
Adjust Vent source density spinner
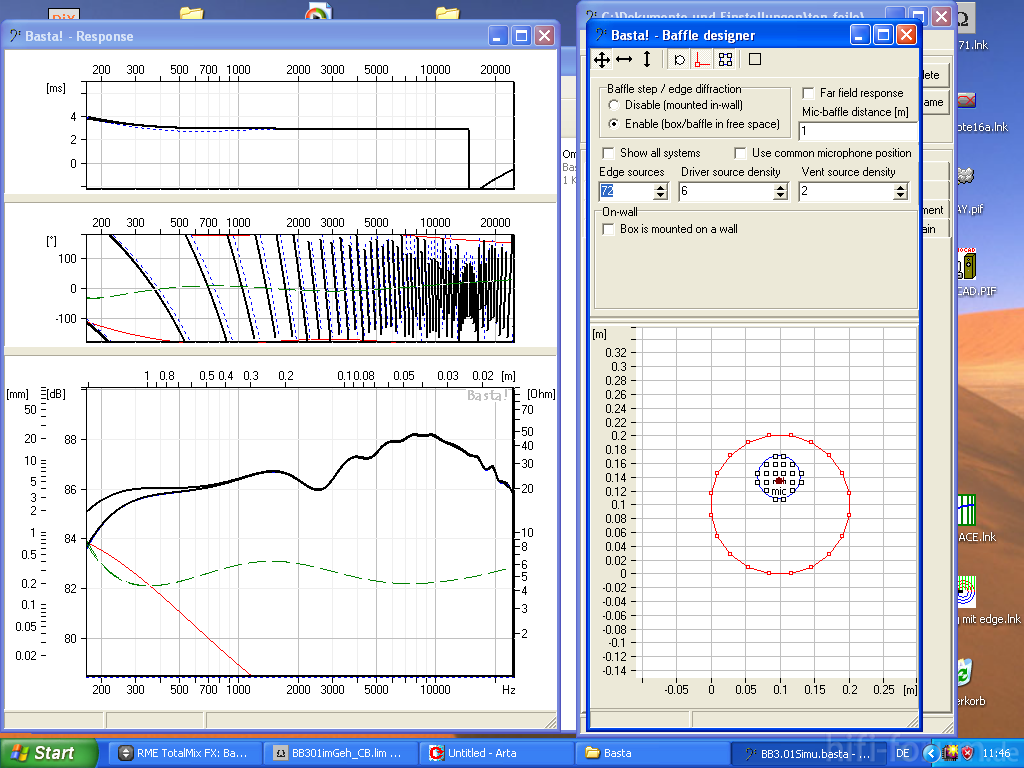pos(900,191)
